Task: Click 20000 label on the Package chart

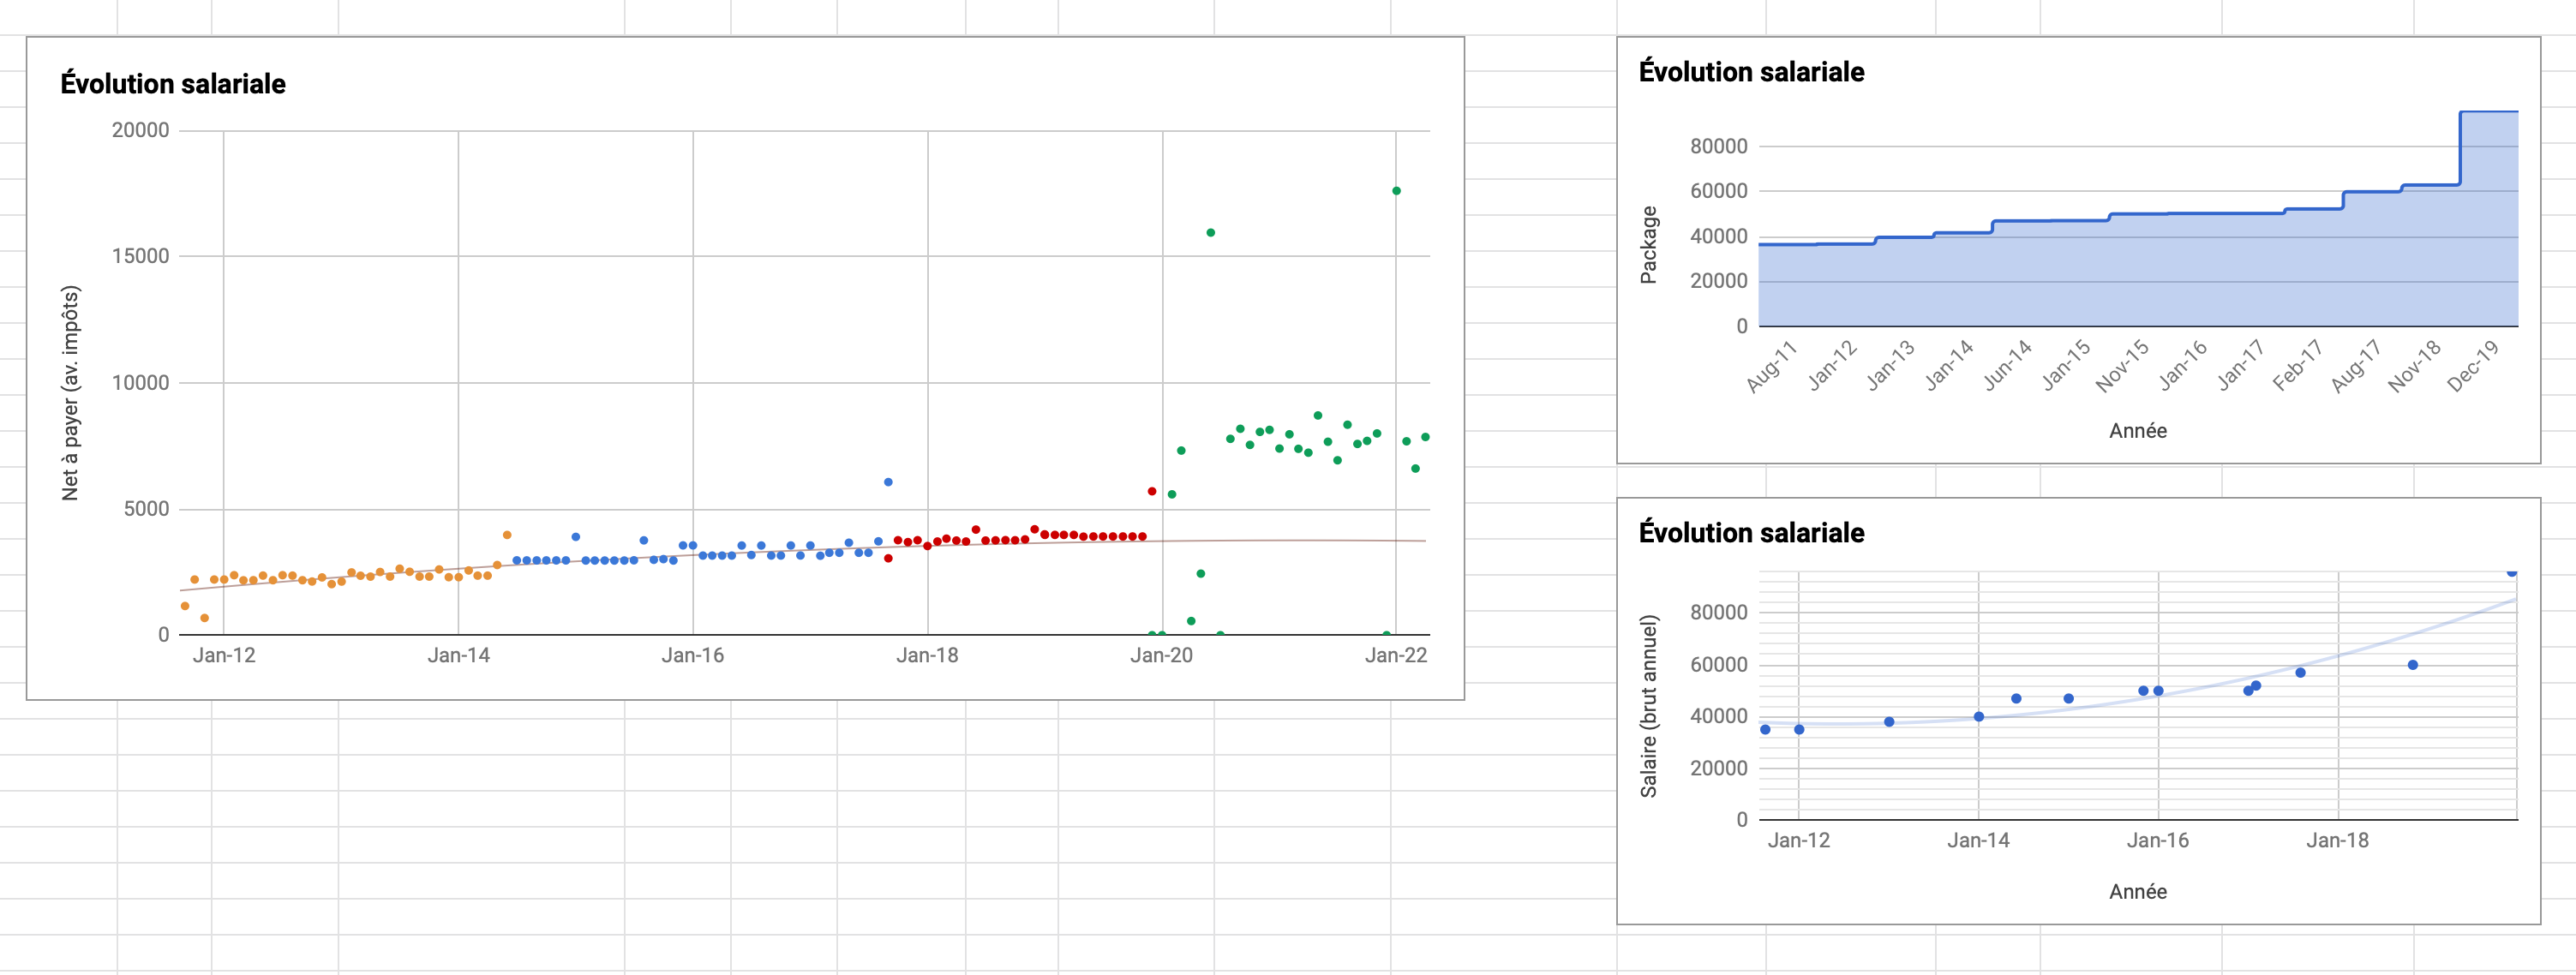Action: pyautogui.click(x=1719, y=281)
